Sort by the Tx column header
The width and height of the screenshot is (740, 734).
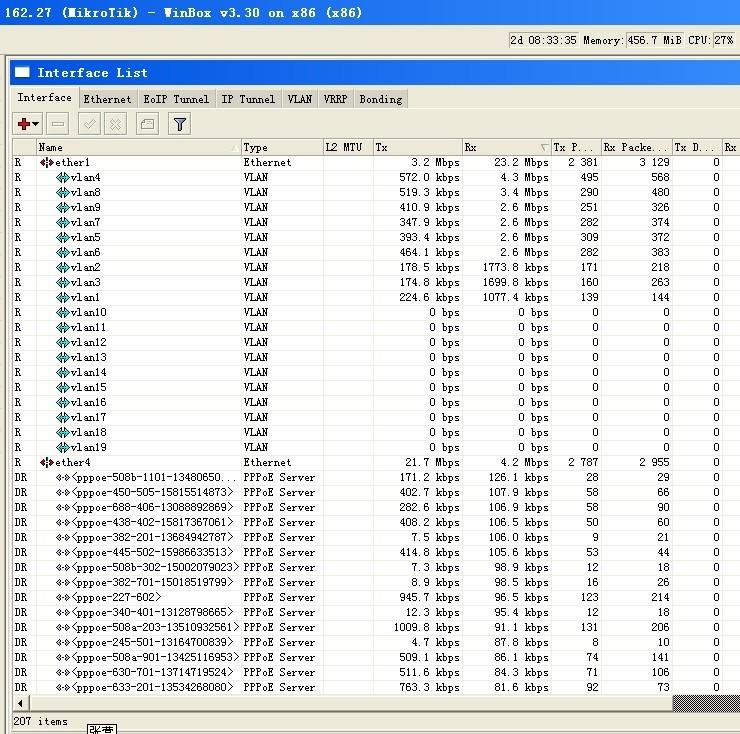(418, 147)
